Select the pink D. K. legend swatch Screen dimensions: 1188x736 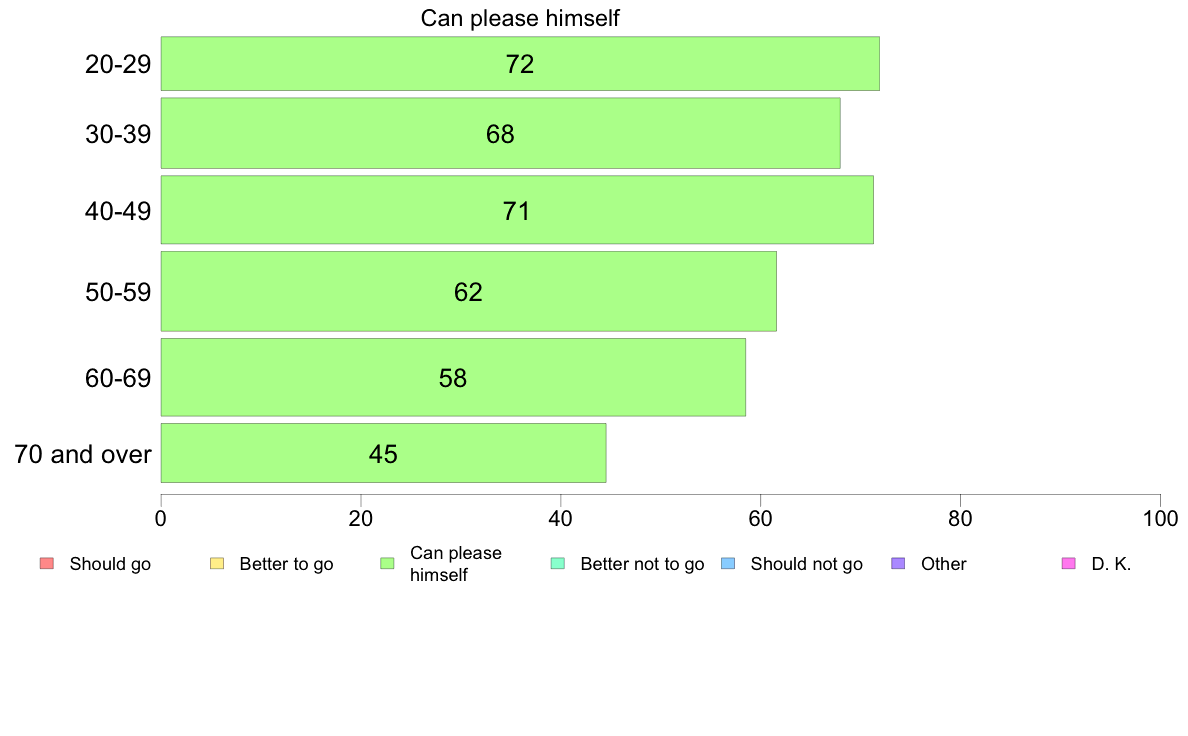pyautogui.click(x=1069, y=563)
